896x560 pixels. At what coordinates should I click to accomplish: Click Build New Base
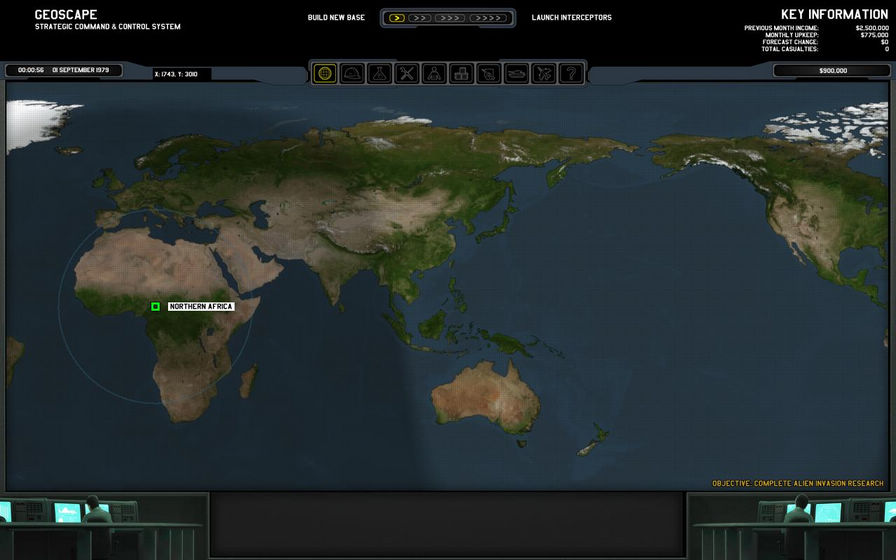(336, 17)
